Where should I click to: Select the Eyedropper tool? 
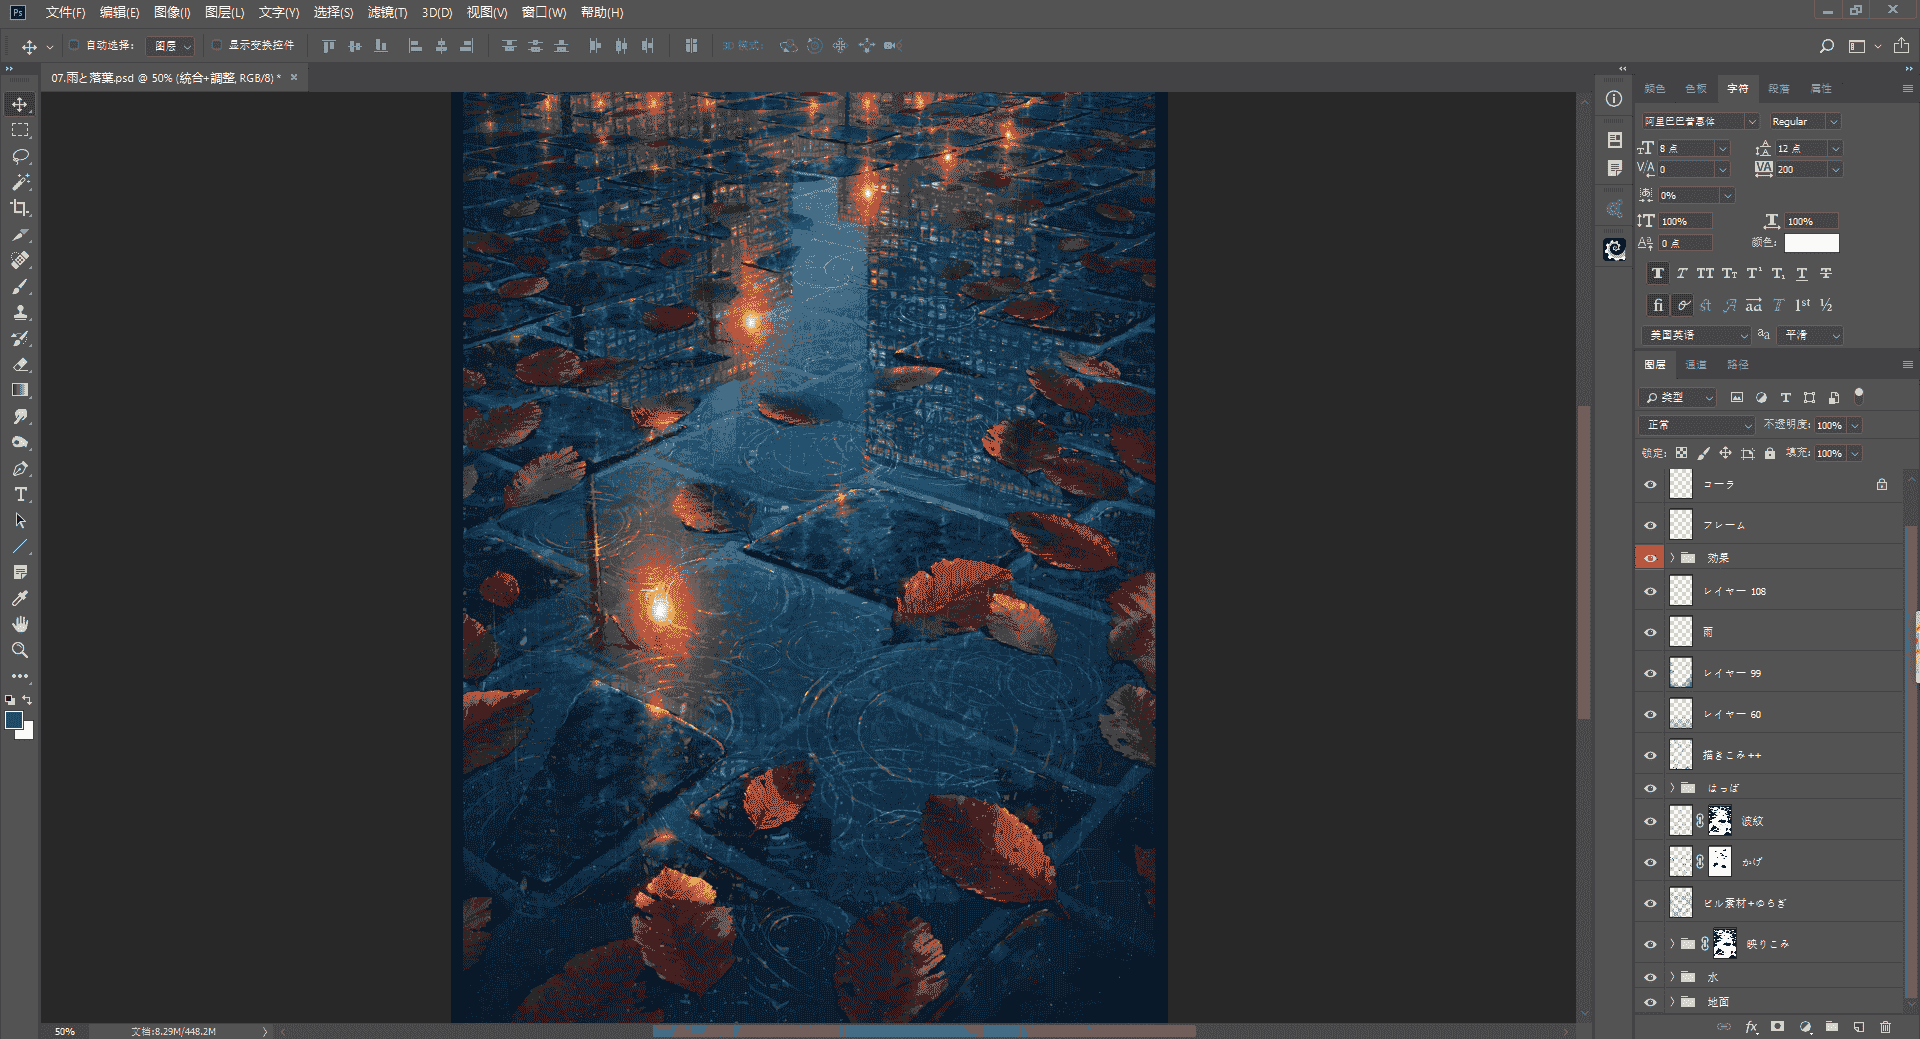pyautogui.click(x=20, y=598)
